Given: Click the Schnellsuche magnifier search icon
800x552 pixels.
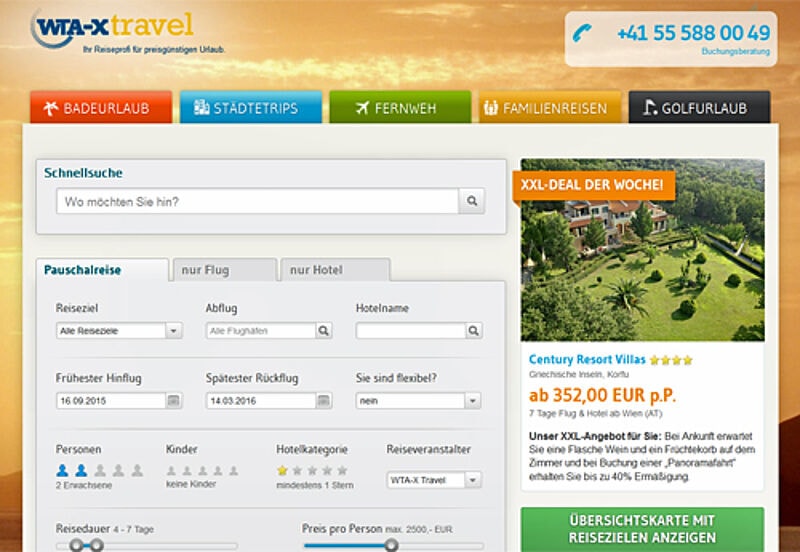Looking at the screenshot, I should coord(472,201).
